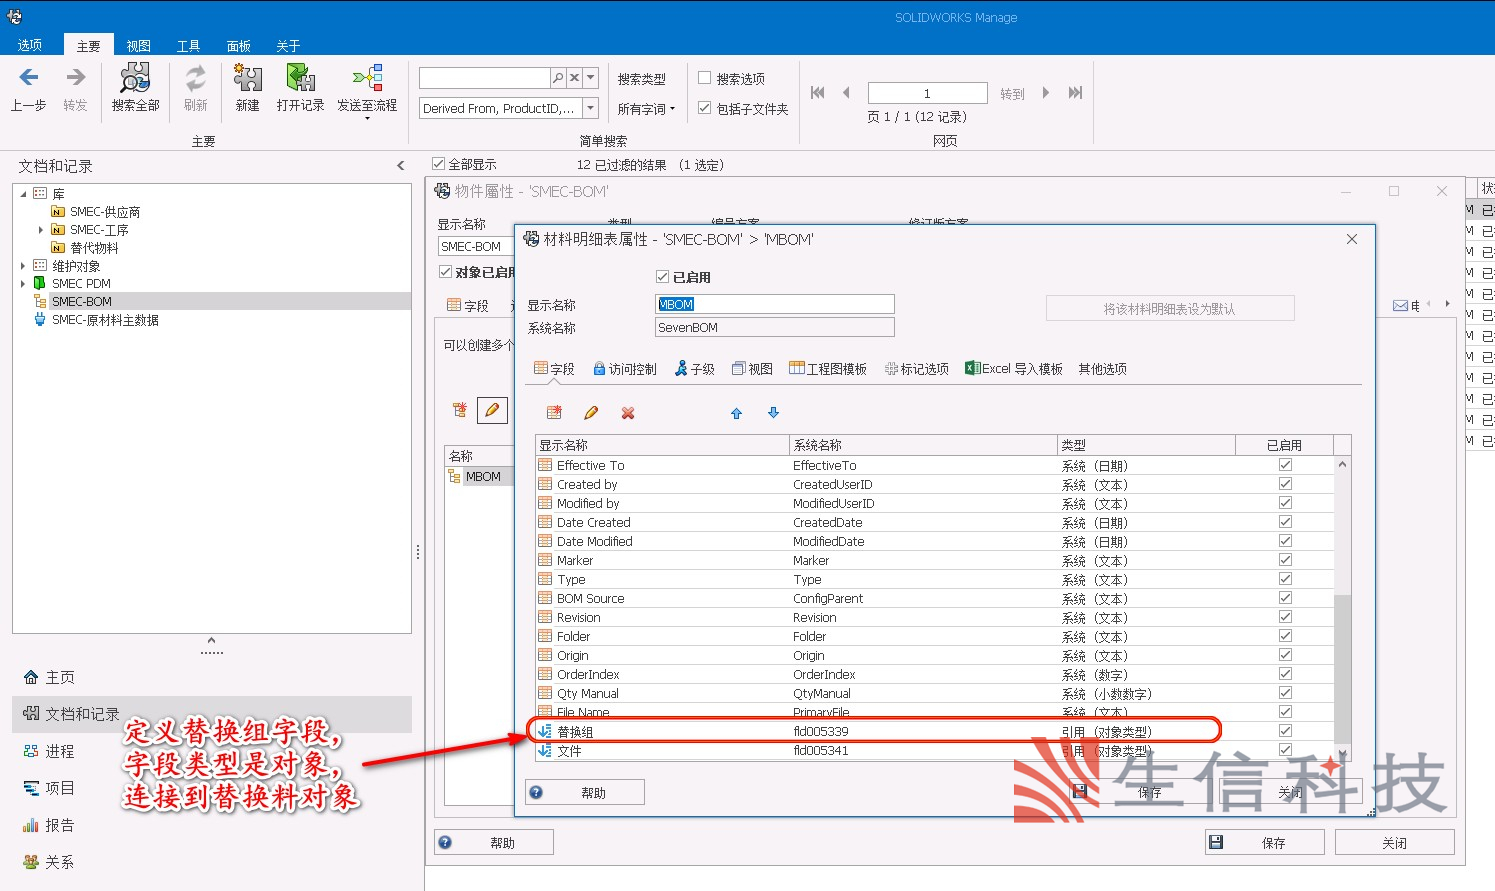Expand SMEC PDM tree node
Viewport: 1495px width, 891px height.
tap(23, 284)
